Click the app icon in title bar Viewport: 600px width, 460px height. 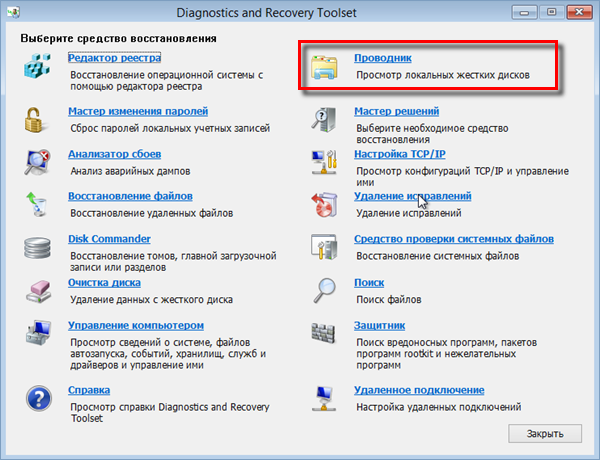point(13,13)
